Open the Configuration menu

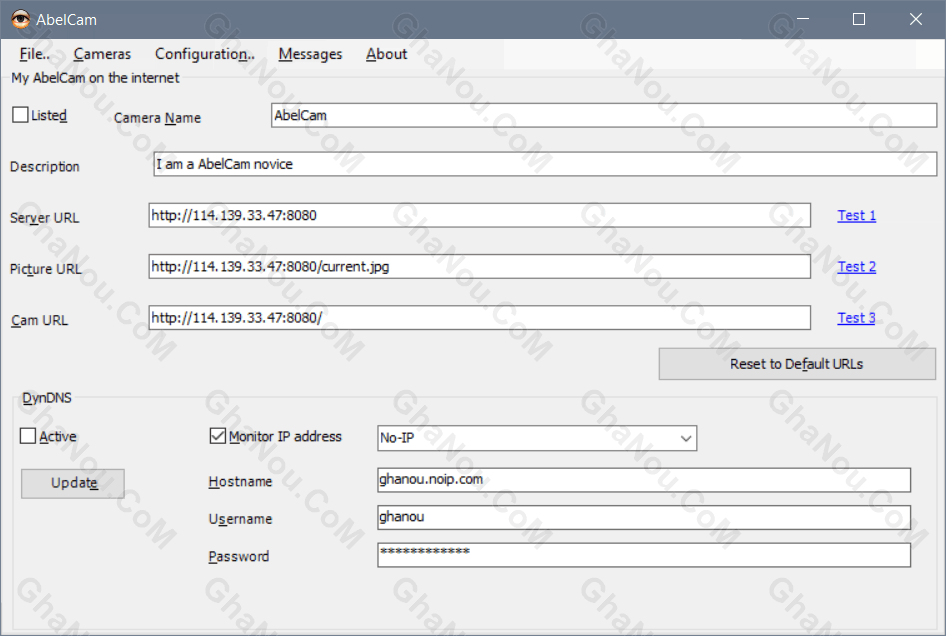pos(205,54)
